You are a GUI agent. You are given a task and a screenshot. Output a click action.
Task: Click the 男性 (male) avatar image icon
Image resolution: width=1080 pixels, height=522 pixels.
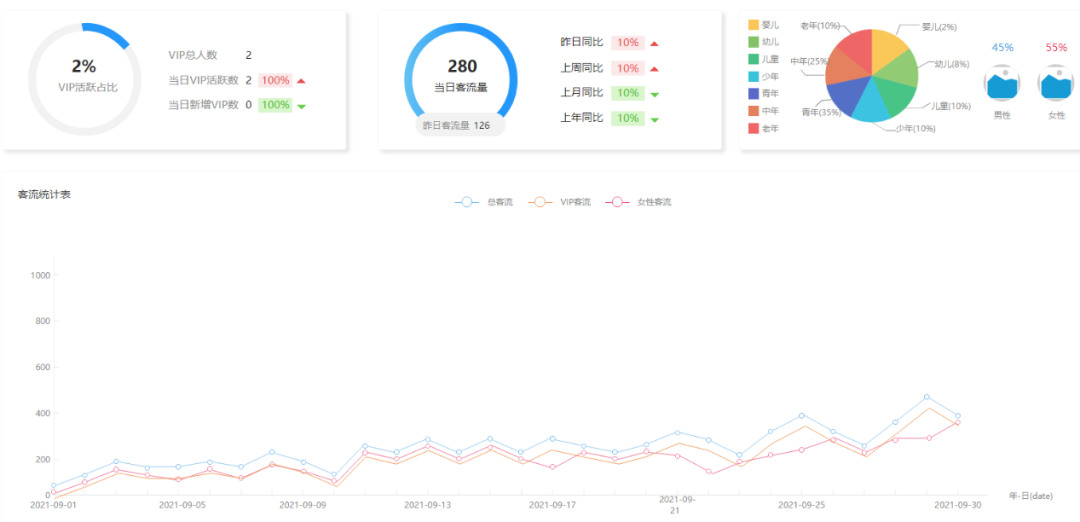[1001, 84]
